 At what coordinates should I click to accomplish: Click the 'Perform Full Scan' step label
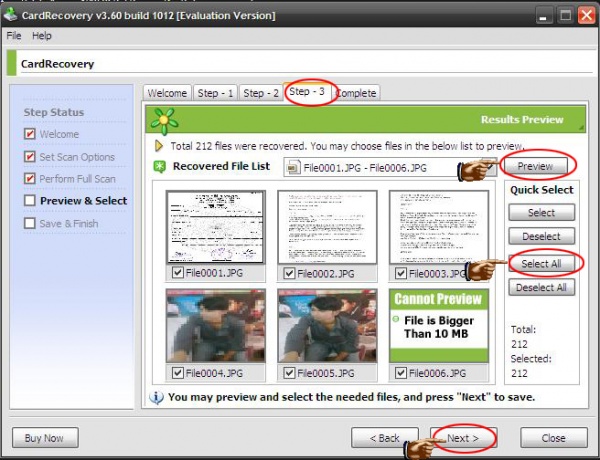pyautogui.click(x=77, y=179)
